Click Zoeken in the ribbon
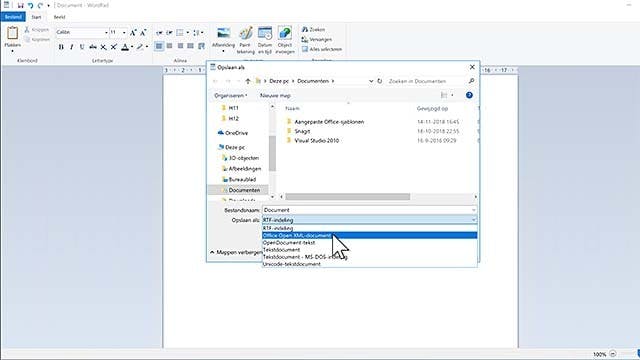The image size is (640, 360). click(313, 30)
